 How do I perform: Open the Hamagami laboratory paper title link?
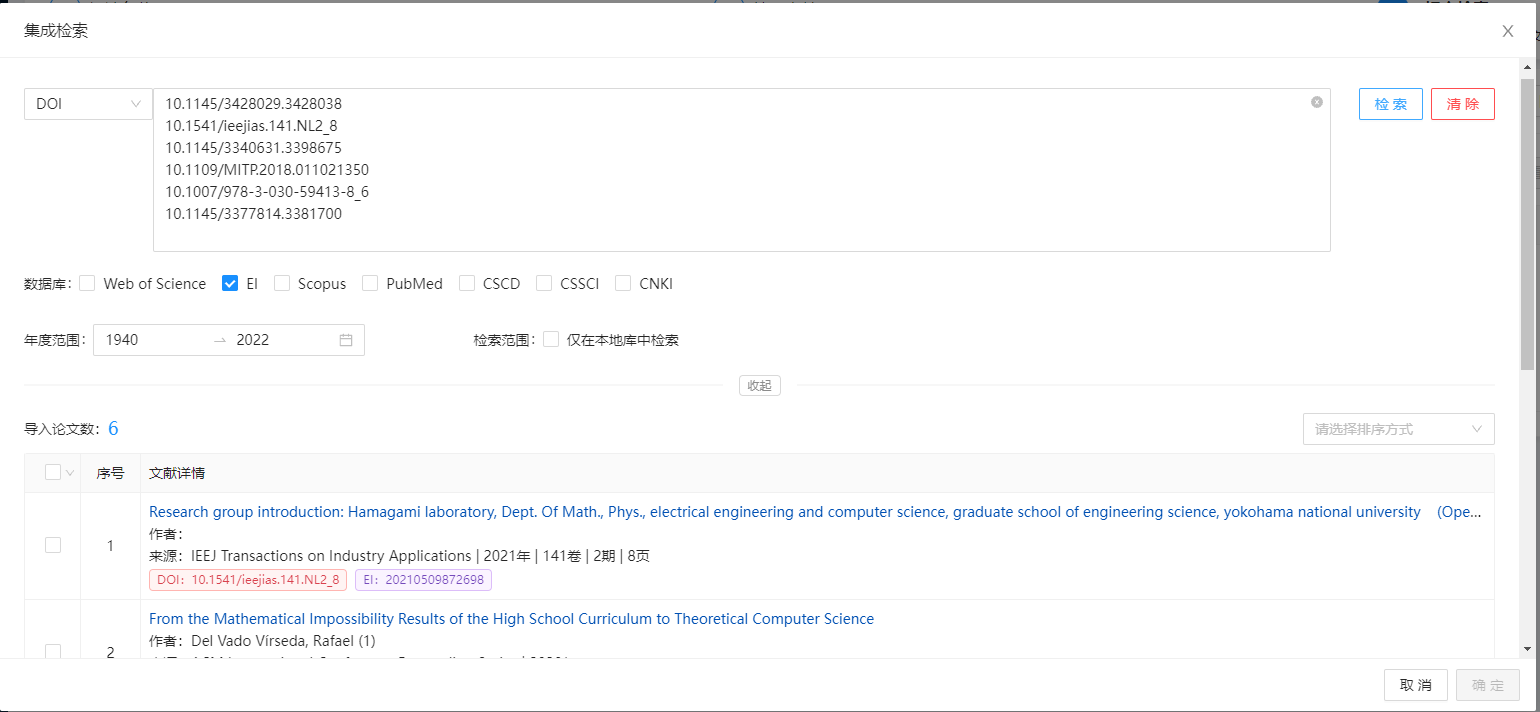(x=784, y=512)
